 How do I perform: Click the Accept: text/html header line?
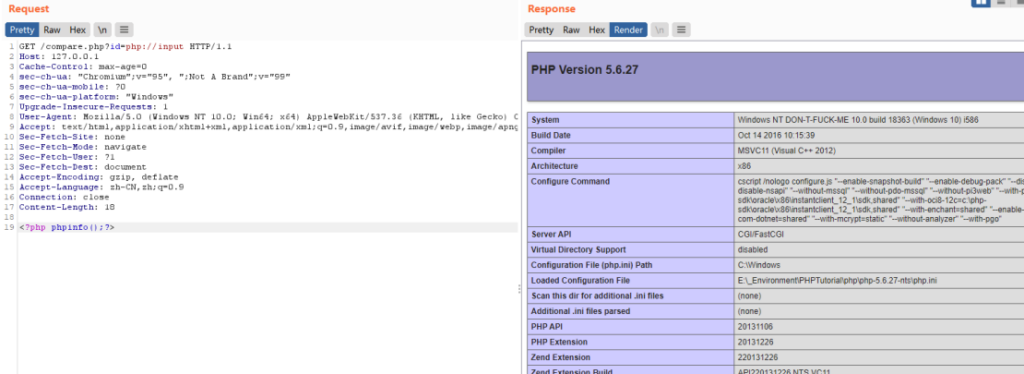268,127
